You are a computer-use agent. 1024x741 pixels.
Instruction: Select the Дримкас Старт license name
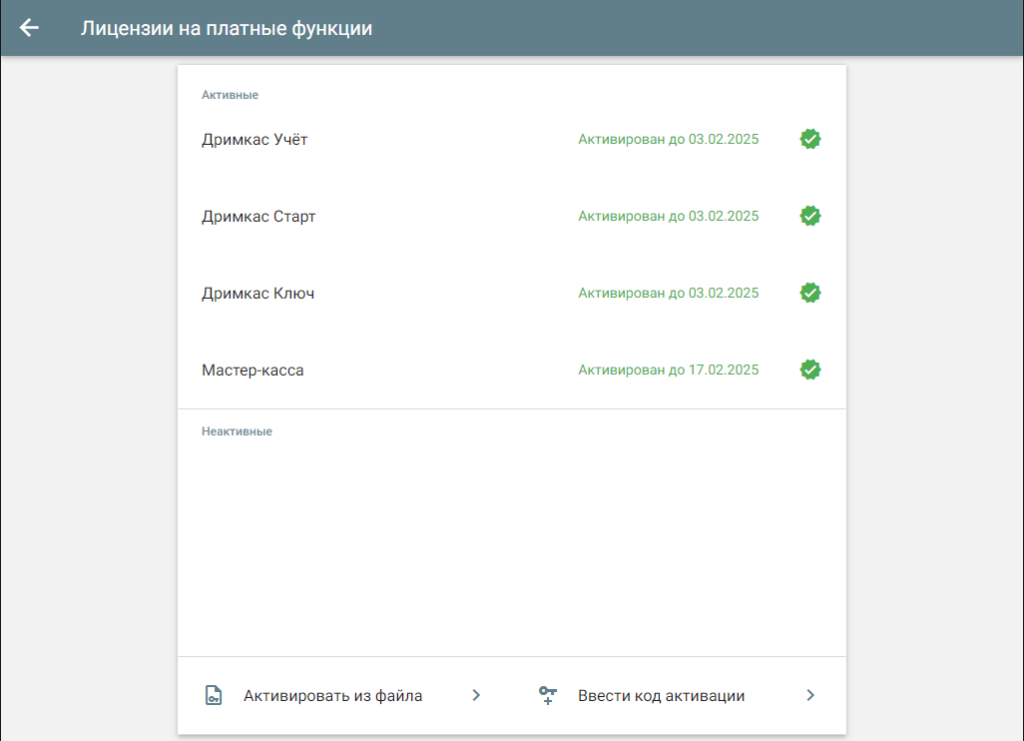pyautogui.click(x=258, y=217)
